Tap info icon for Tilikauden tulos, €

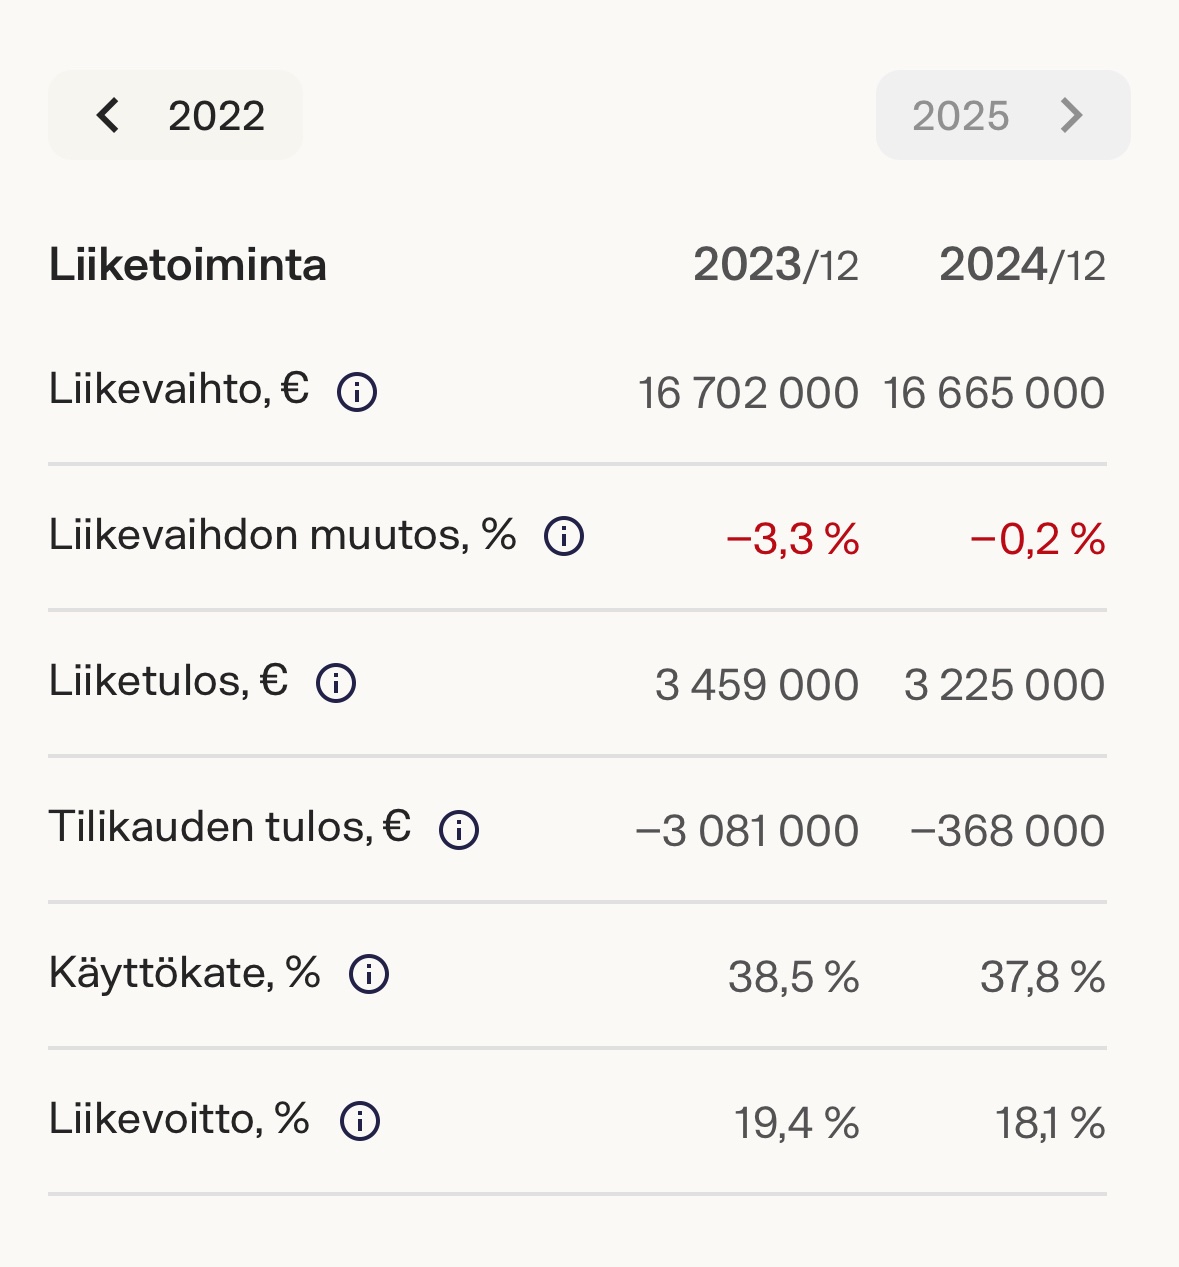click(459, 829)
